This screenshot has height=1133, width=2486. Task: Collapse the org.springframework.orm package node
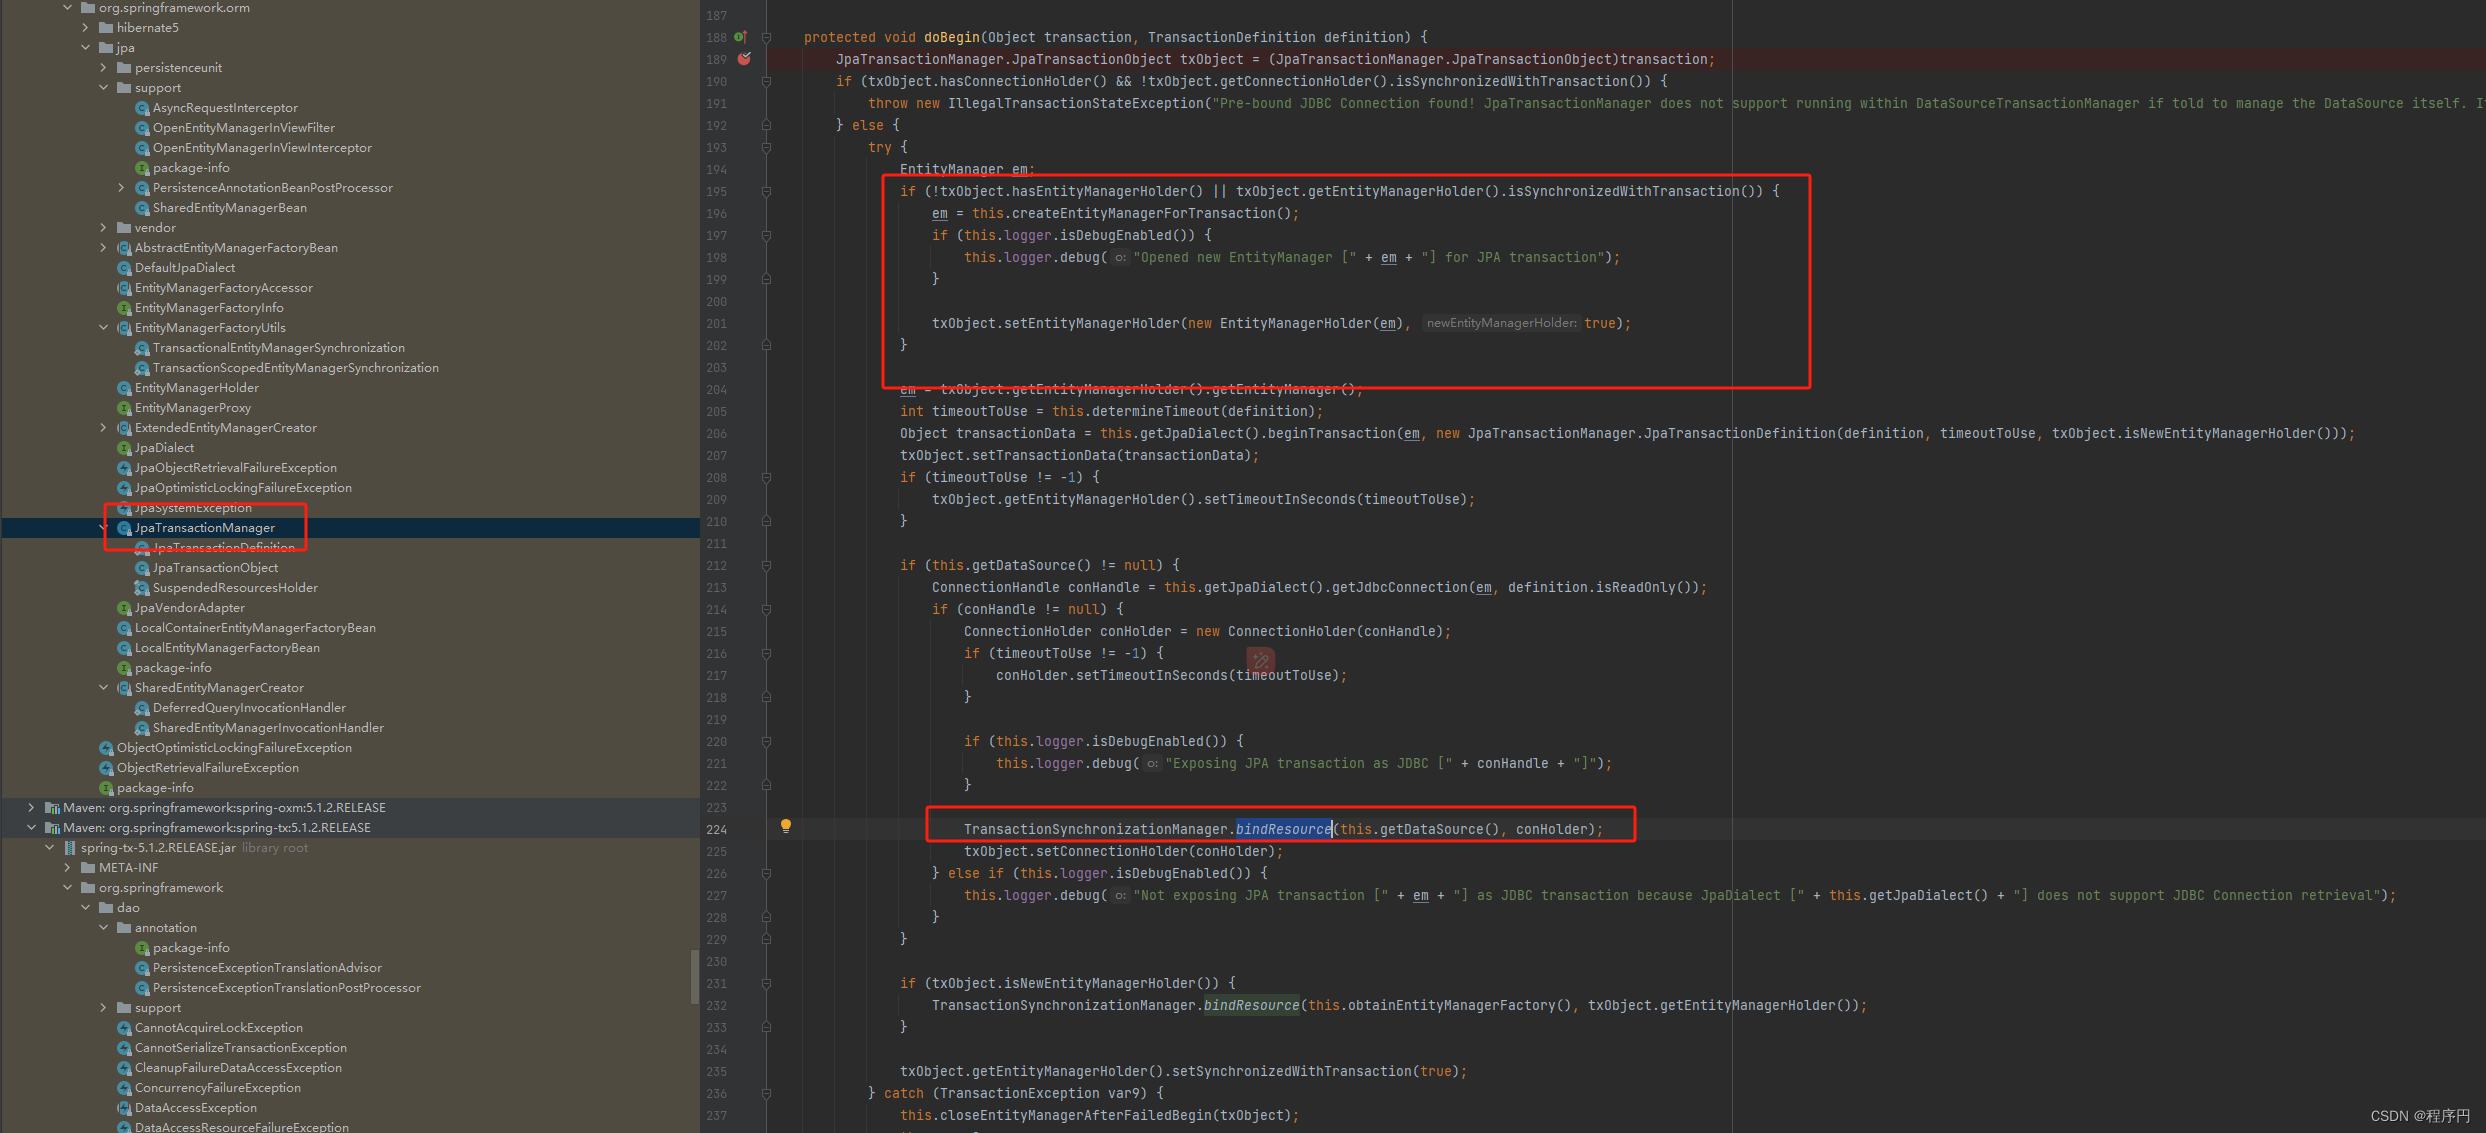tap(68, 7)
